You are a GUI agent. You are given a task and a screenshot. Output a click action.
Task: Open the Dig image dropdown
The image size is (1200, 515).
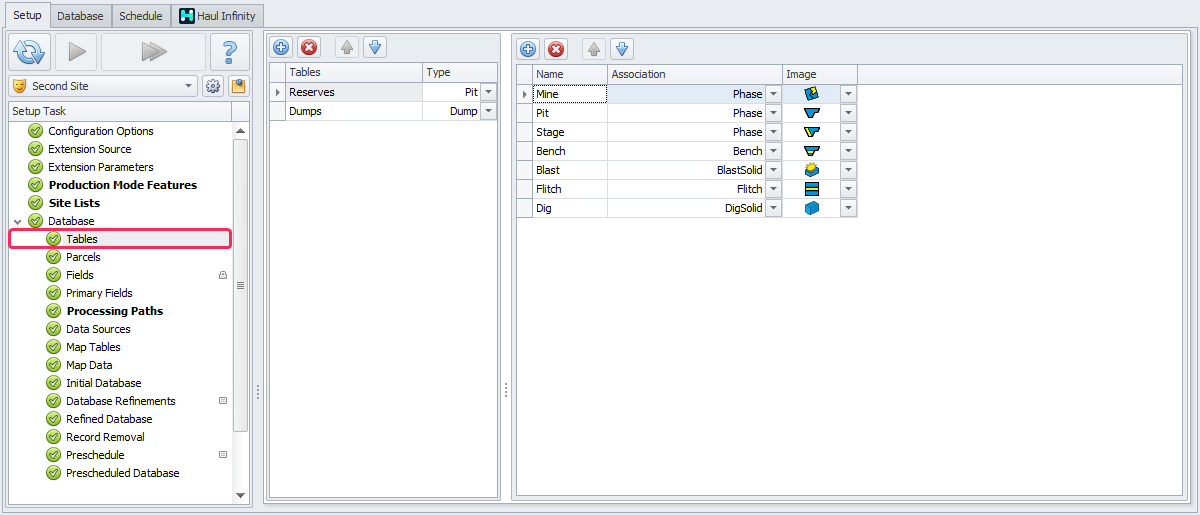pyautogui.click(x=848, y=208)
